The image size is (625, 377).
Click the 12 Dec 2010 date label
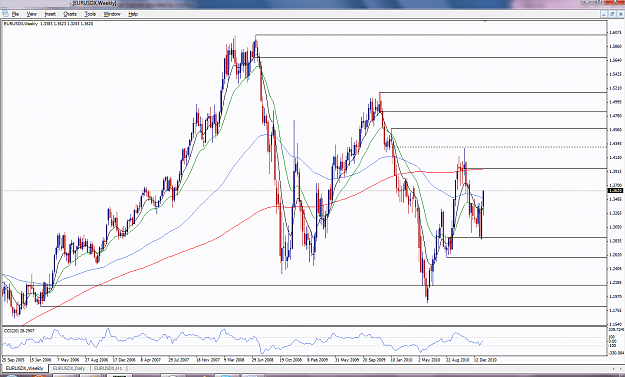[485, 359]
